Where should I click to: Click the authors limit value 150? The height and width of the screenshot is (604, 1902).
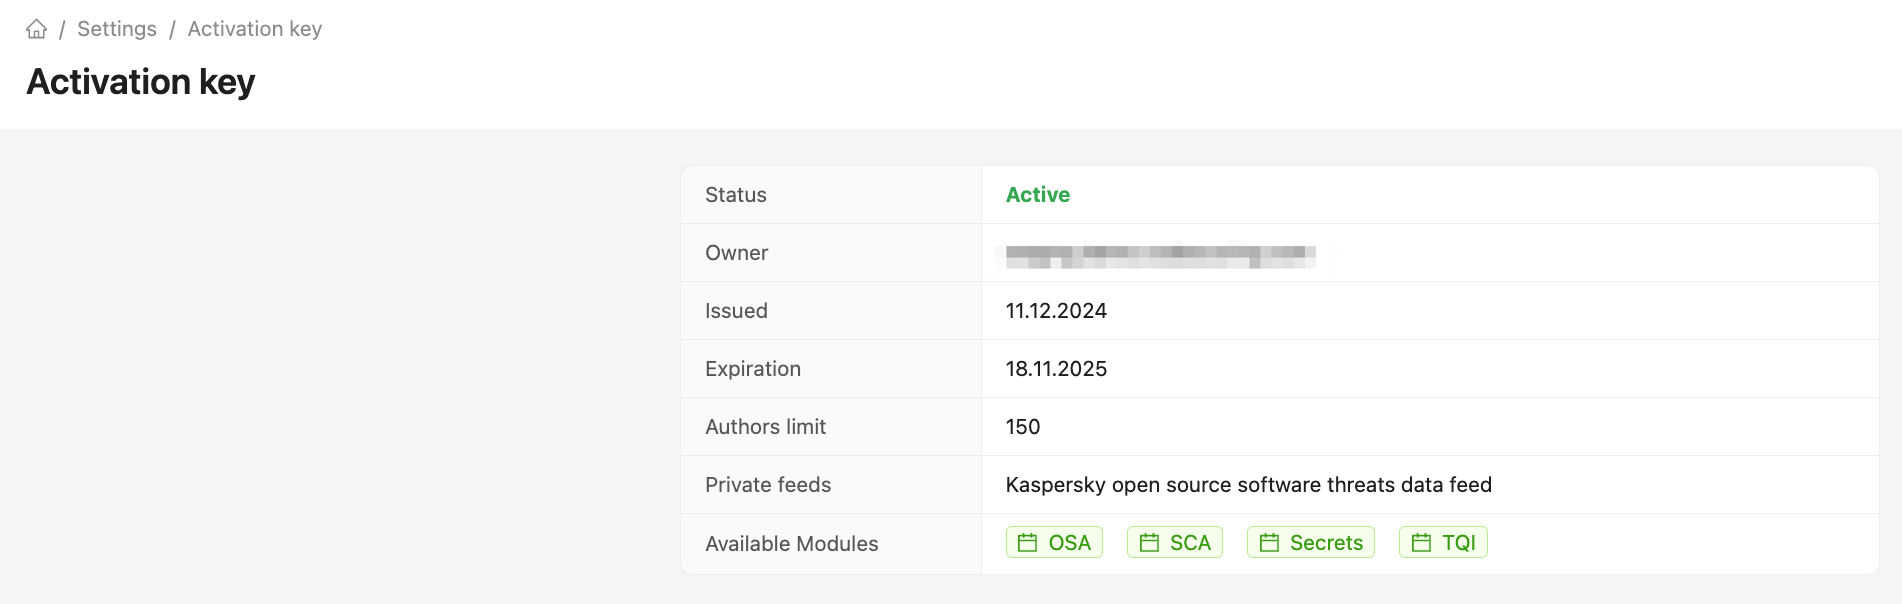(1023, 427)
